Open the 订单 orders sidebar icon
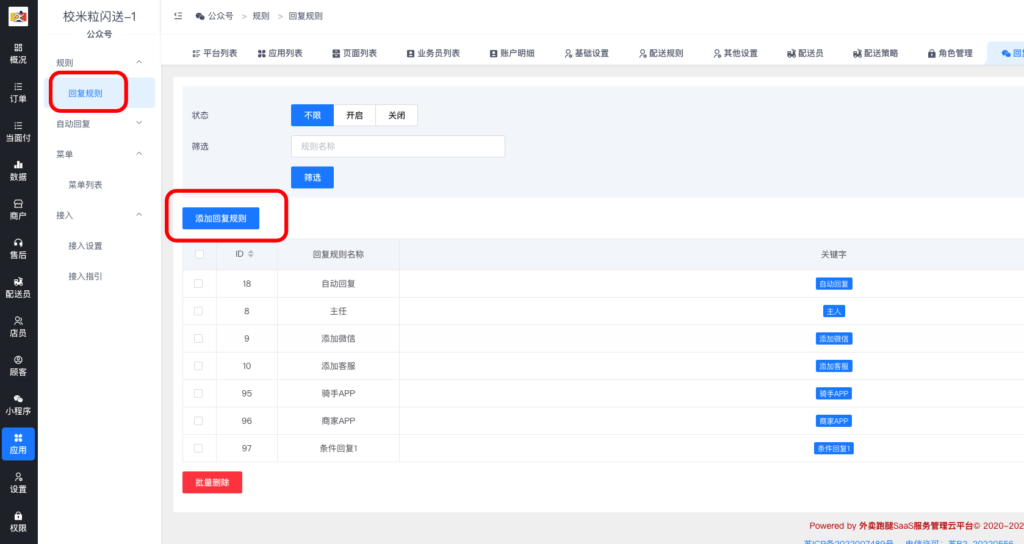Image resolution: width=1024 pixels, height=544 pixels. coord(18,93)
